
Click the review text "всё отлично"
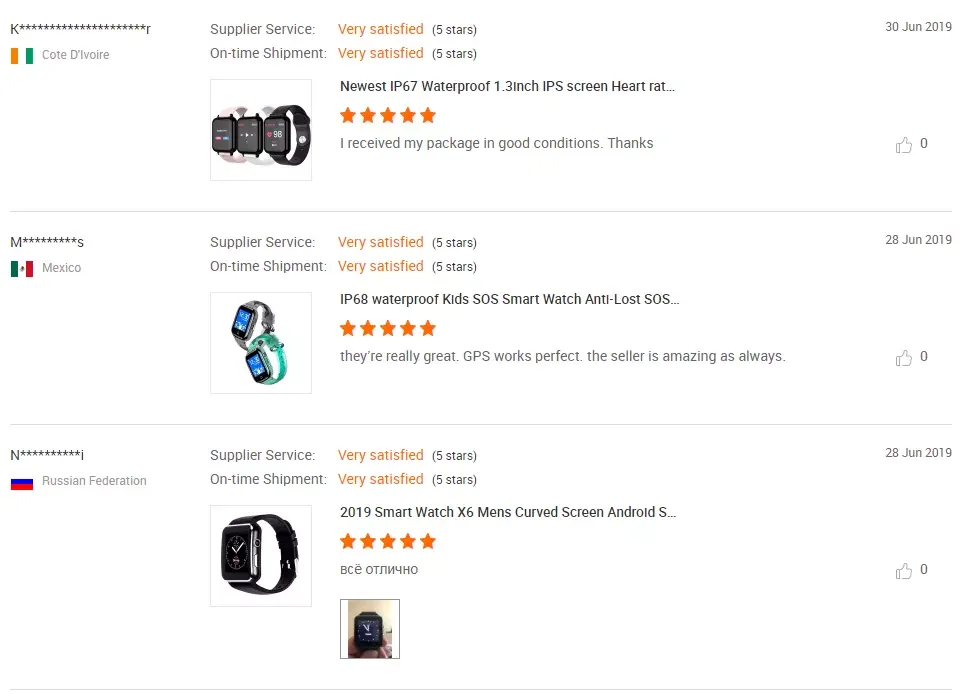click(379, 570)
